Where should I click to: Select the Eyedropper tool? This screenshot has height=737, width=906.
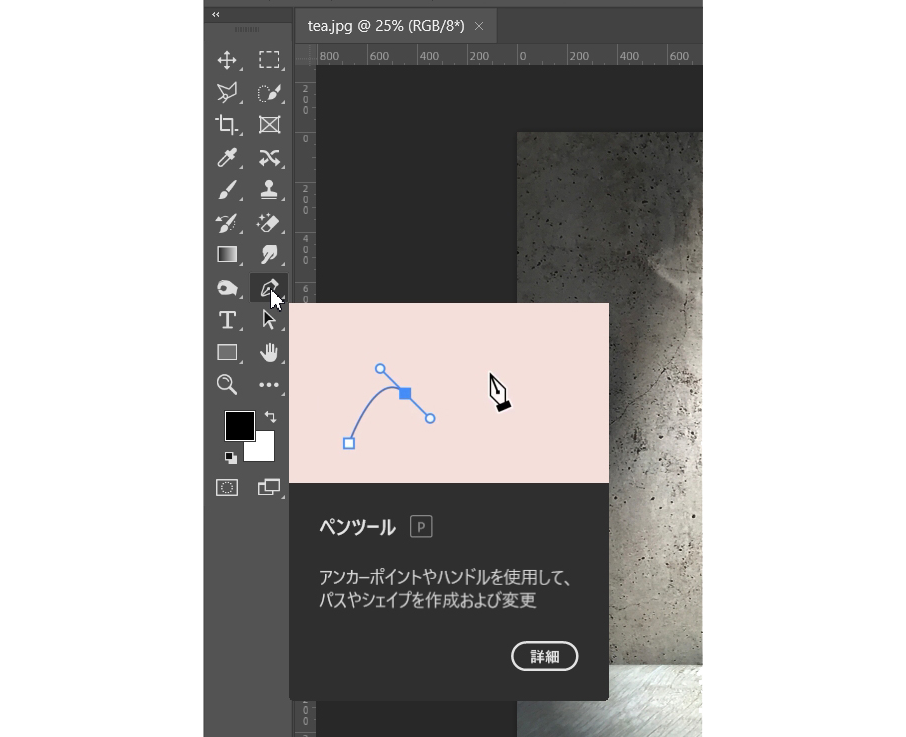point(227,158)
